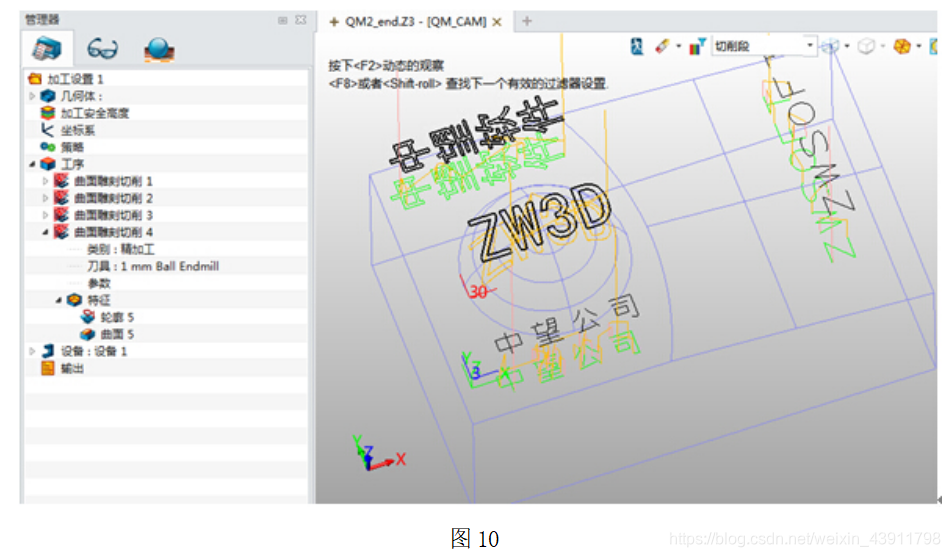Click the wireframe cube view icon
The height and width of the screenshot is (557, 950).
(831, 46)
